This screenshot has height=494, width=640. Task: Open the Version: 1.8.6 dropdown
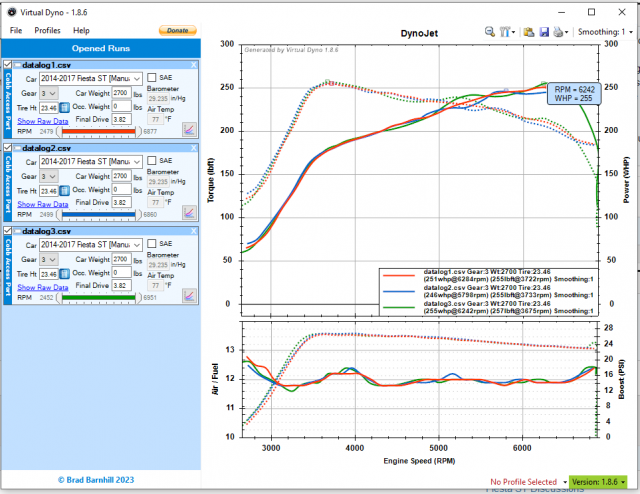pos(598,482)
